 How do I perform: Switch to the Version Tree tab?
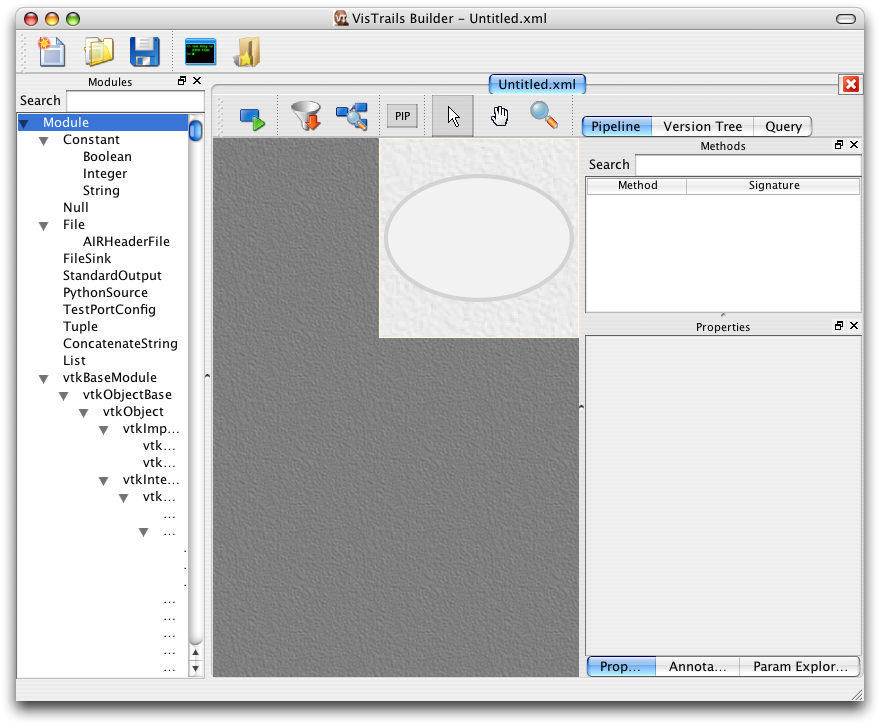coord(702,127)
